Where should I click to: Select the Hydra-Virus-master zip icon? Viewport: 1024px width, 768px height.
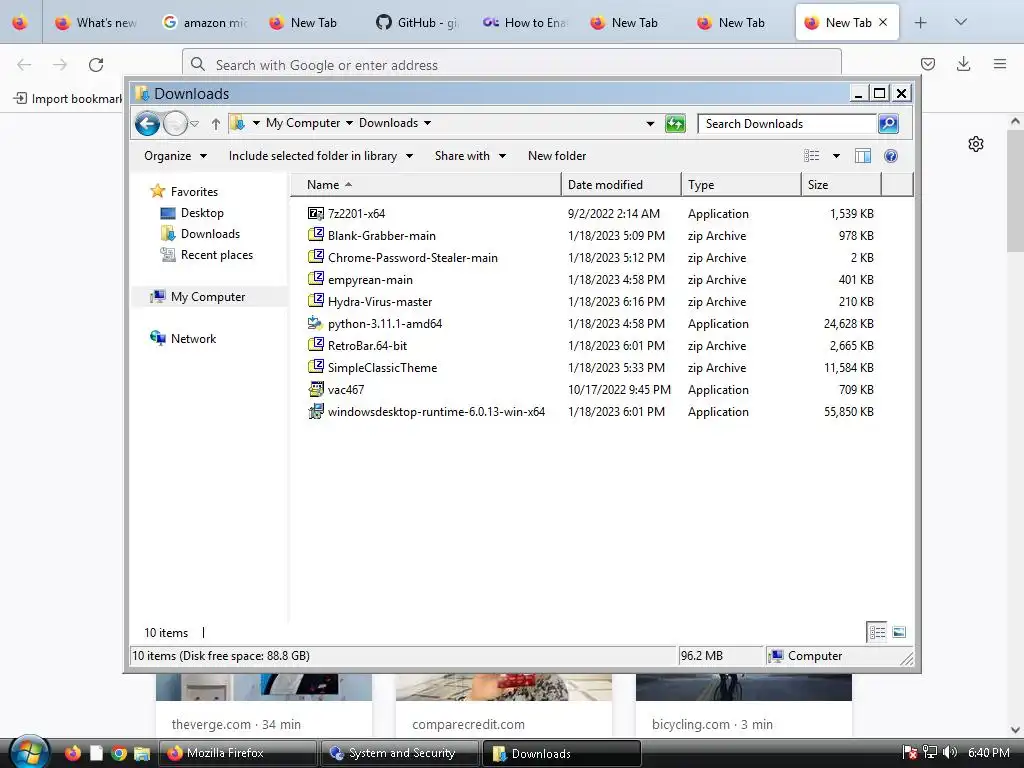pos(315,301)
